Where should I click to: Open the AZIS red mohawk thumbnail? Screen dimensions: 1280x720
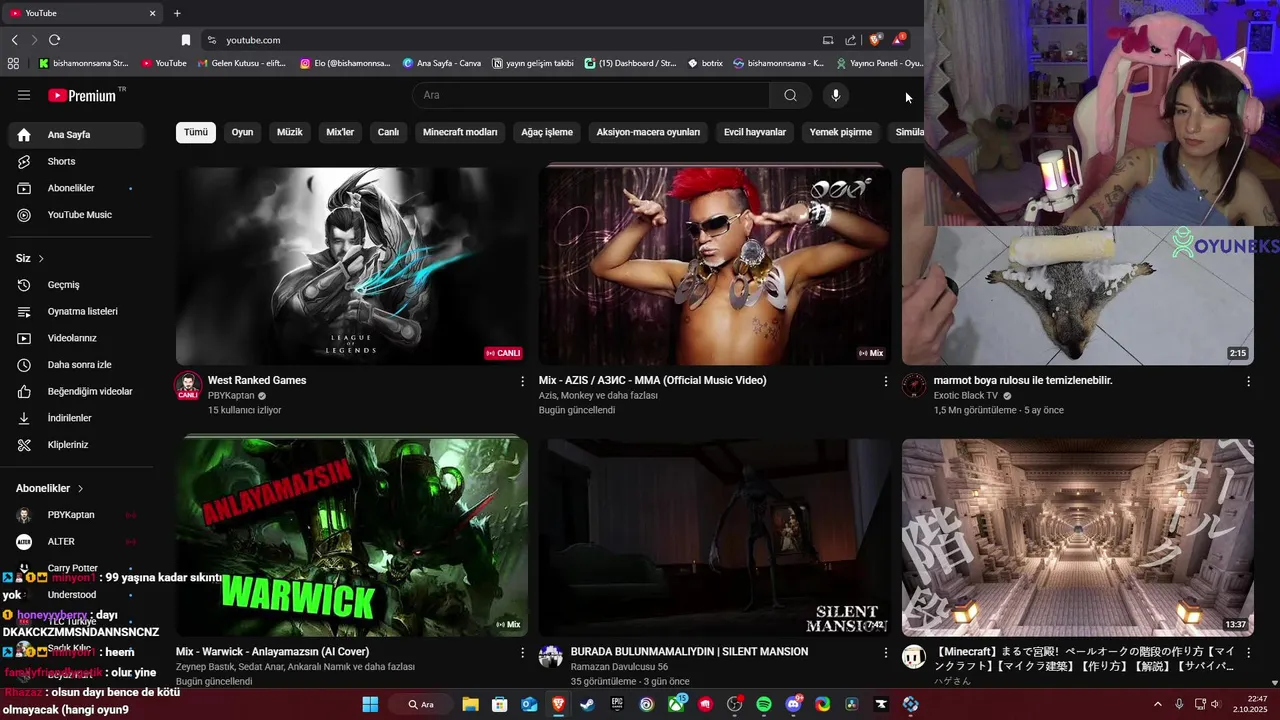[x=715, y=265]
